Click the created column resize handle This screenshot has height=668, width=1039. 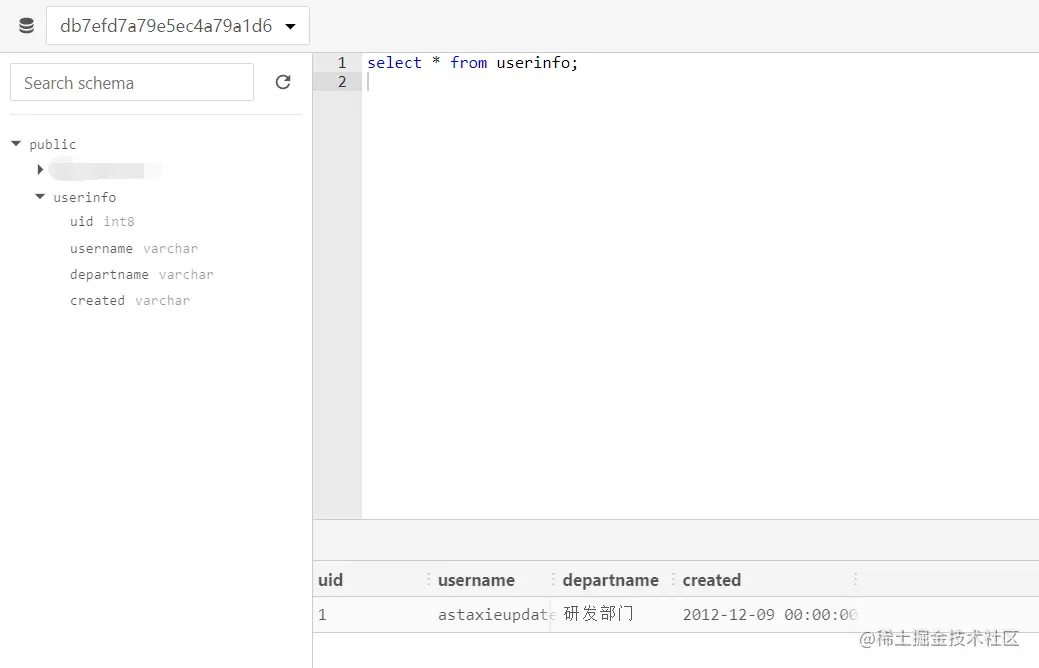[855, 580]
